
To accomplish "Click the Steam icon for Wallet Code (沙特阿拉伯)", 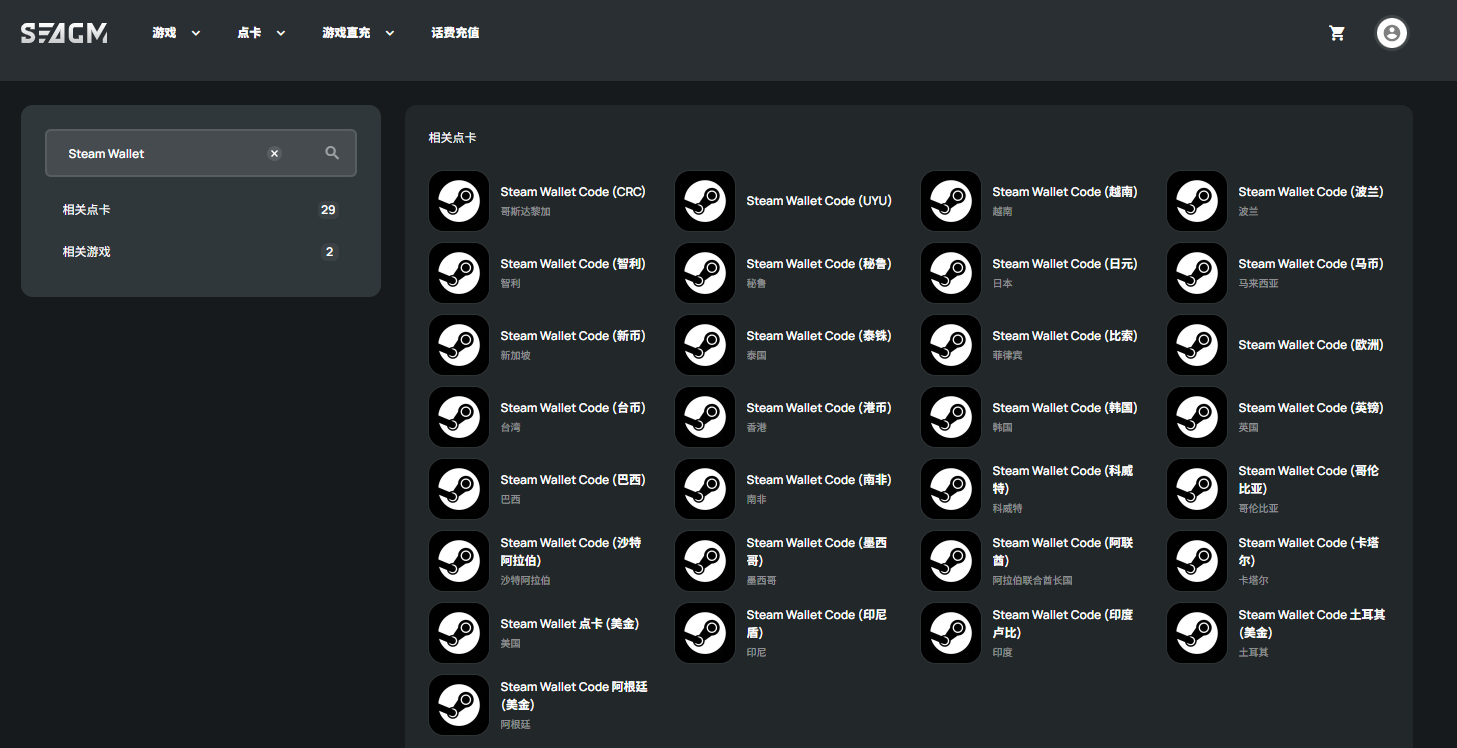I will click(x=459, y=561).
